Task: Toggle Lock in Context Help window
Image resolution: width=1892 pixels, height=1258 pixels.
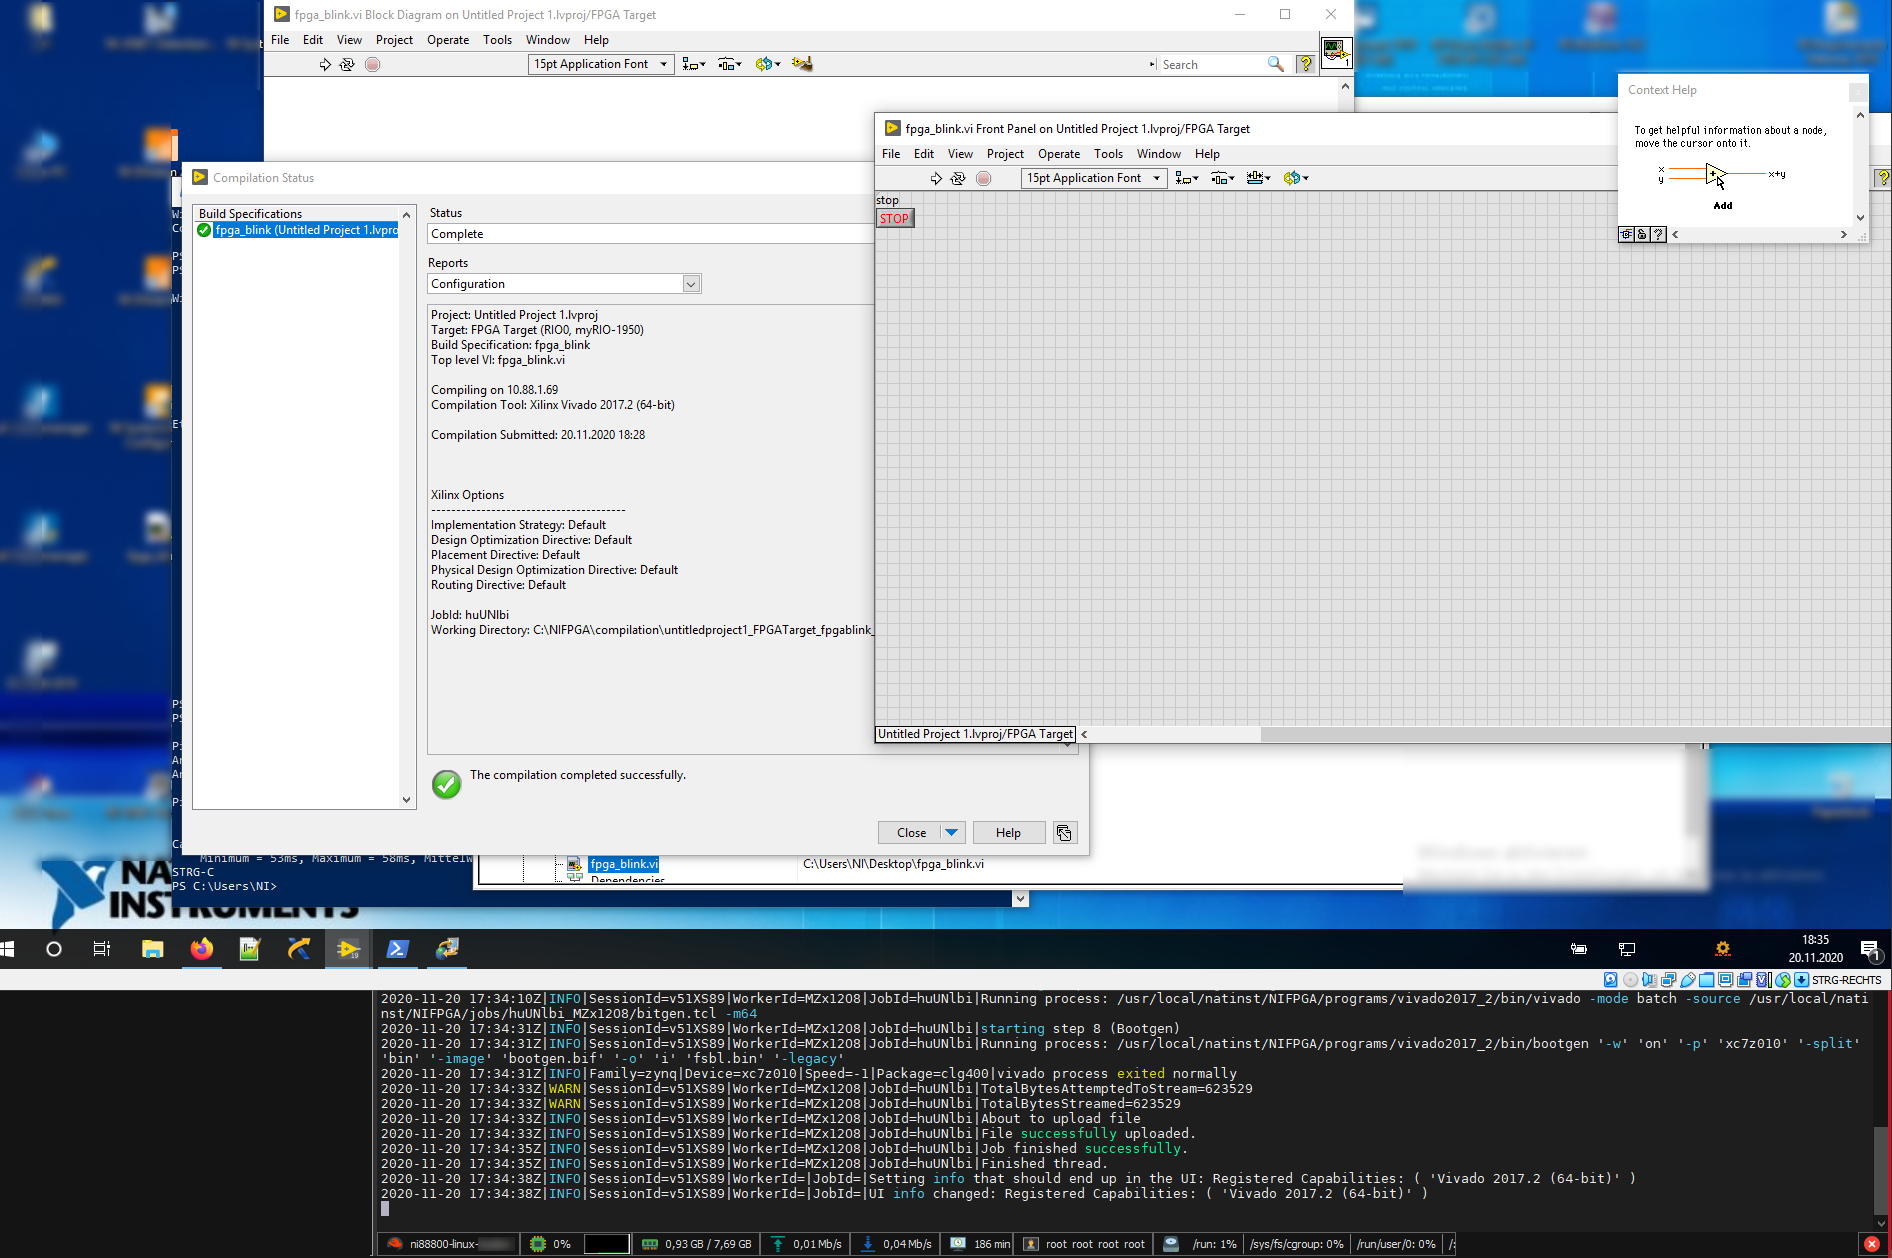Action: (1642, 234)
